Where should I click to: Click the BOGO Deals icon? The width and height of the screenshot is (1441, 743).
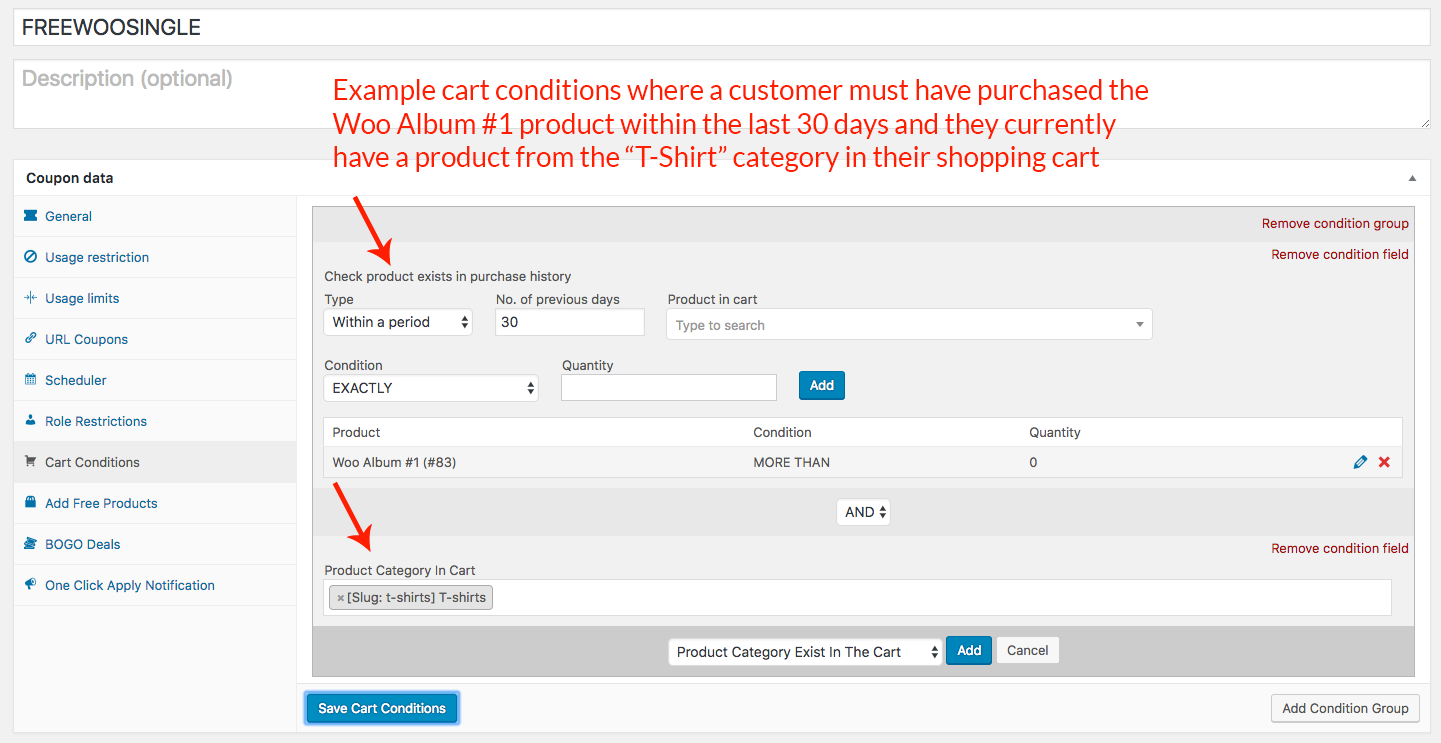tap(31, 544)
